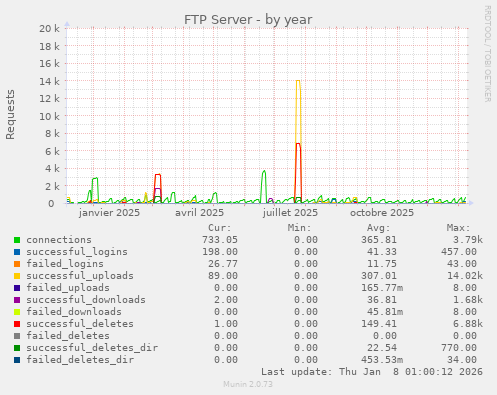The height and width of the screenshot is (395, 497).
Task: Click the 'Avg:' column header
Action: 379,228
